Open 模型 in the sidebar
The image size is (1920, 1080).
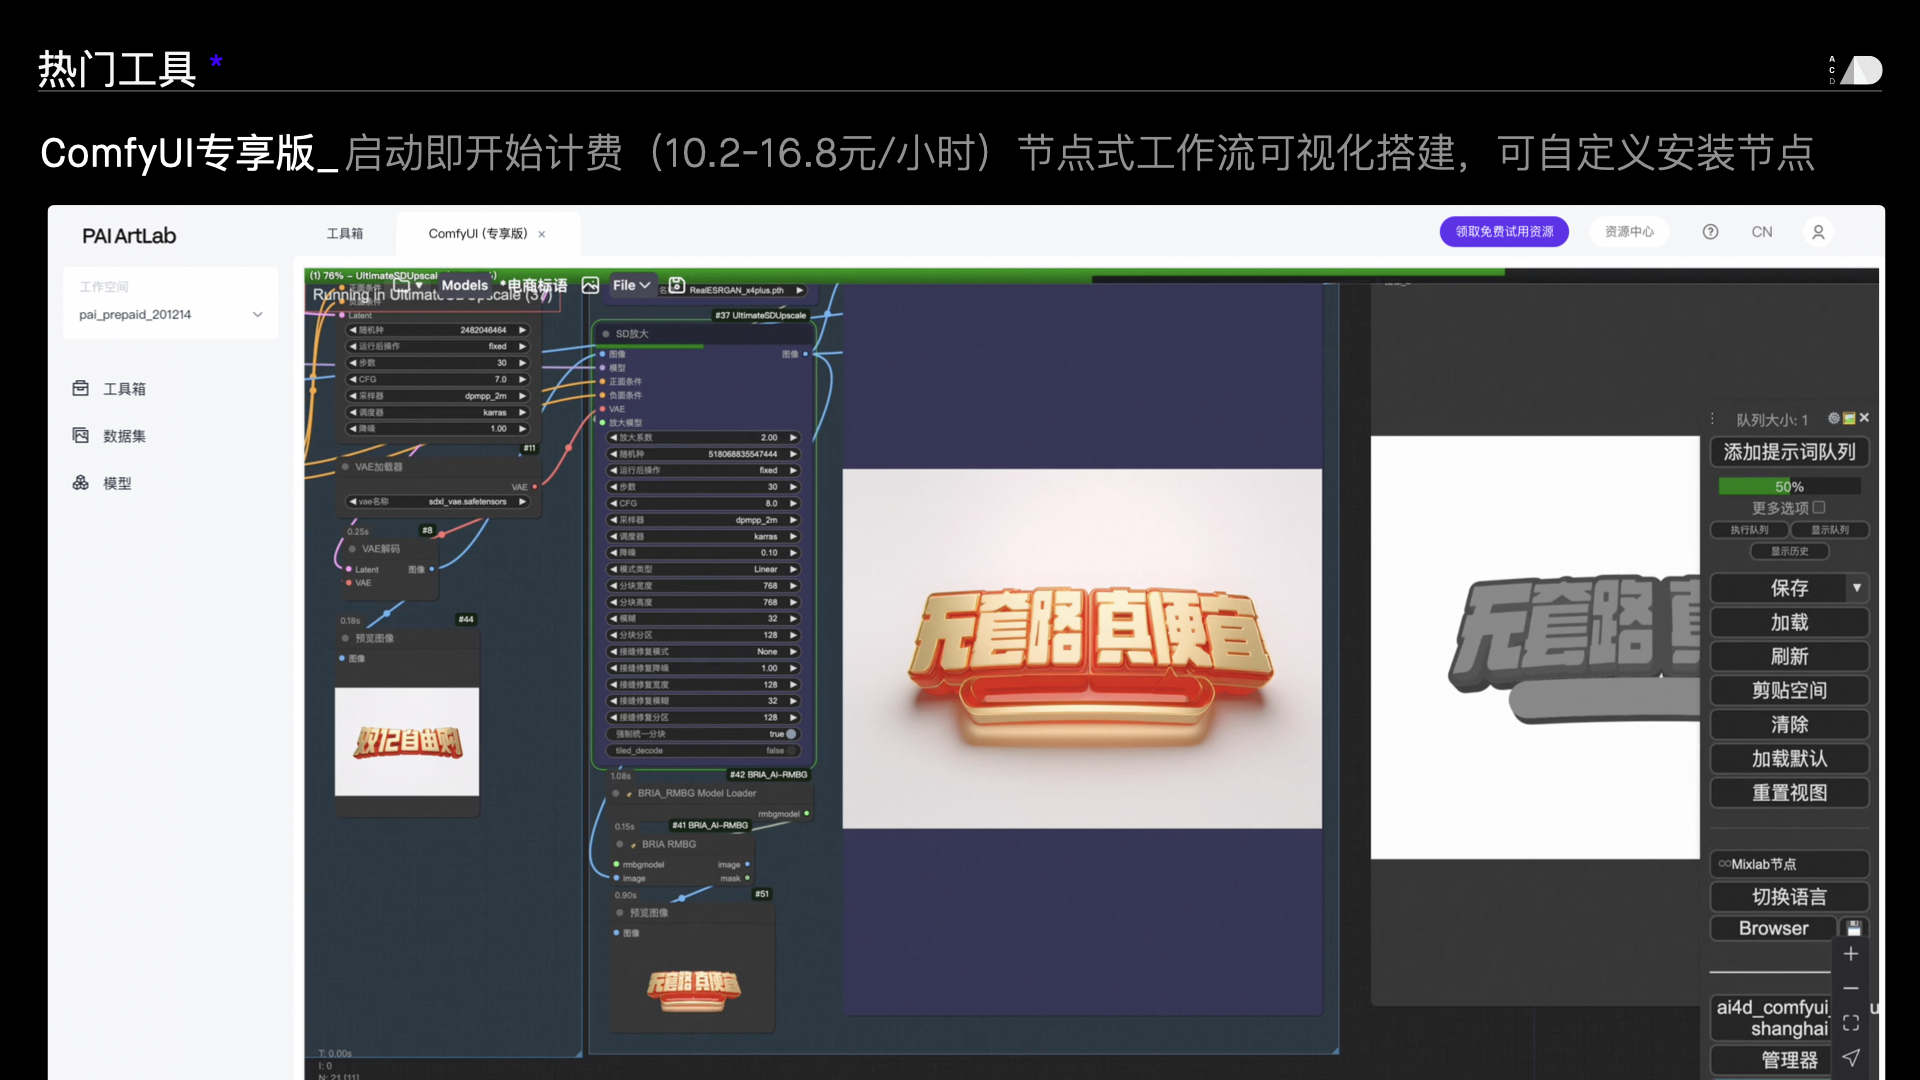click(117, 483)
